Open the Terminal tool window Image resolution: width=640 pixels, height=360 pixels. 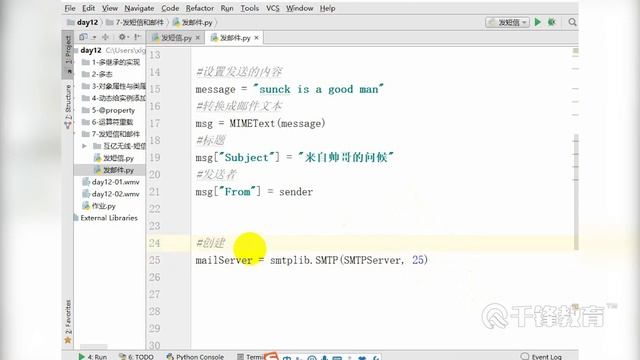click(251, 356)
